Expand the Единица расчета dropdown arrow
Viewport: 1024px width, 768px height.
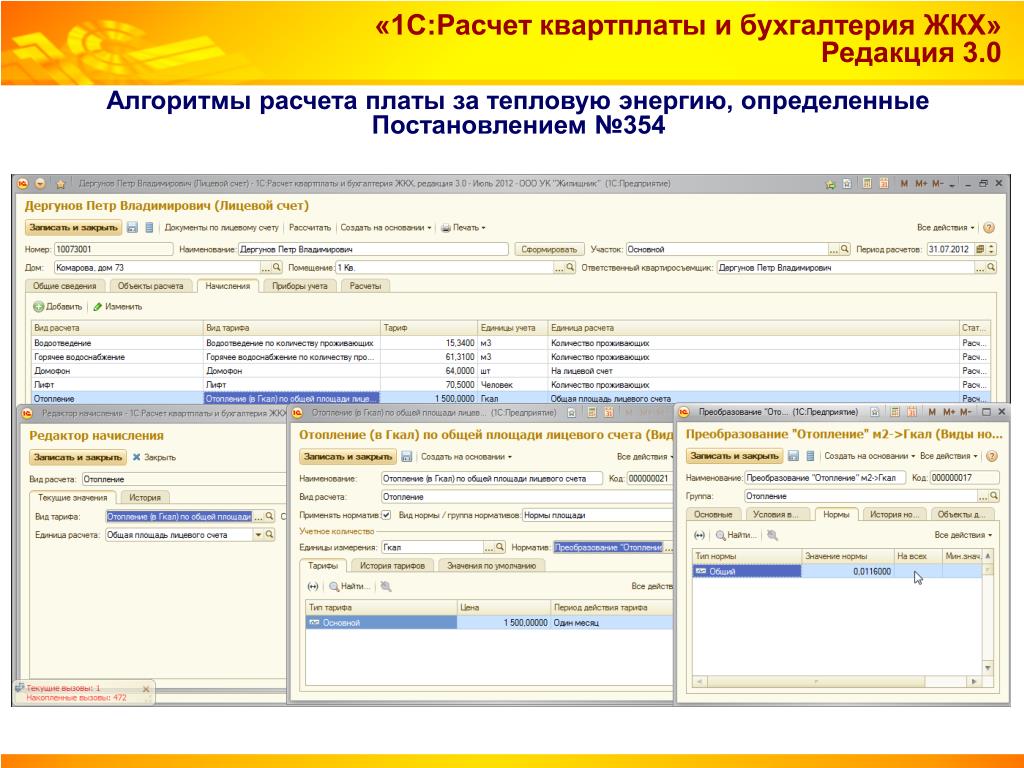click(258, 534)
